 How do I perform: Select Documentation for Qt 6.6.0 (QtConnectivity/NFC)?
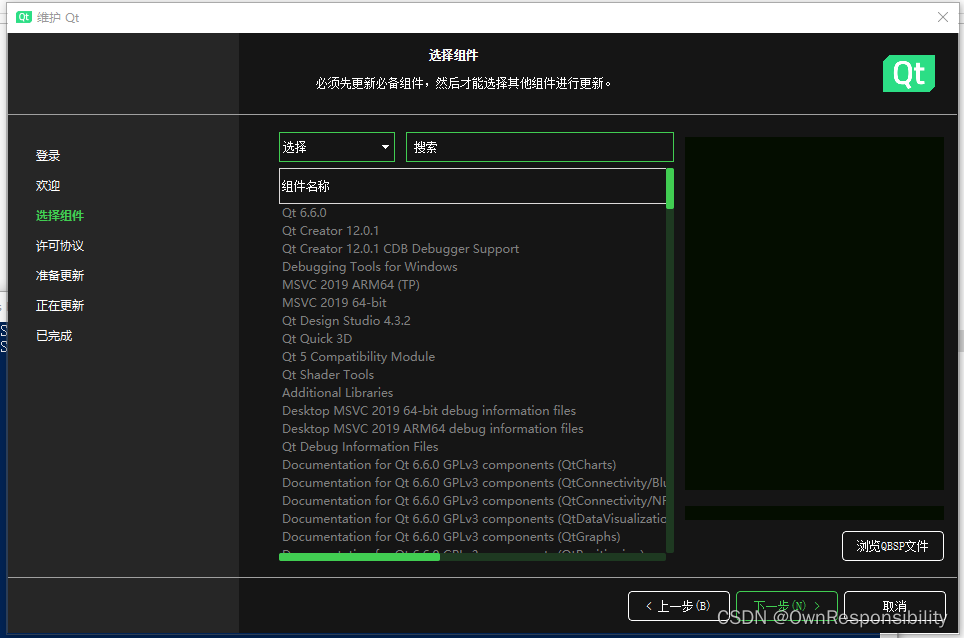coord(473,500)
